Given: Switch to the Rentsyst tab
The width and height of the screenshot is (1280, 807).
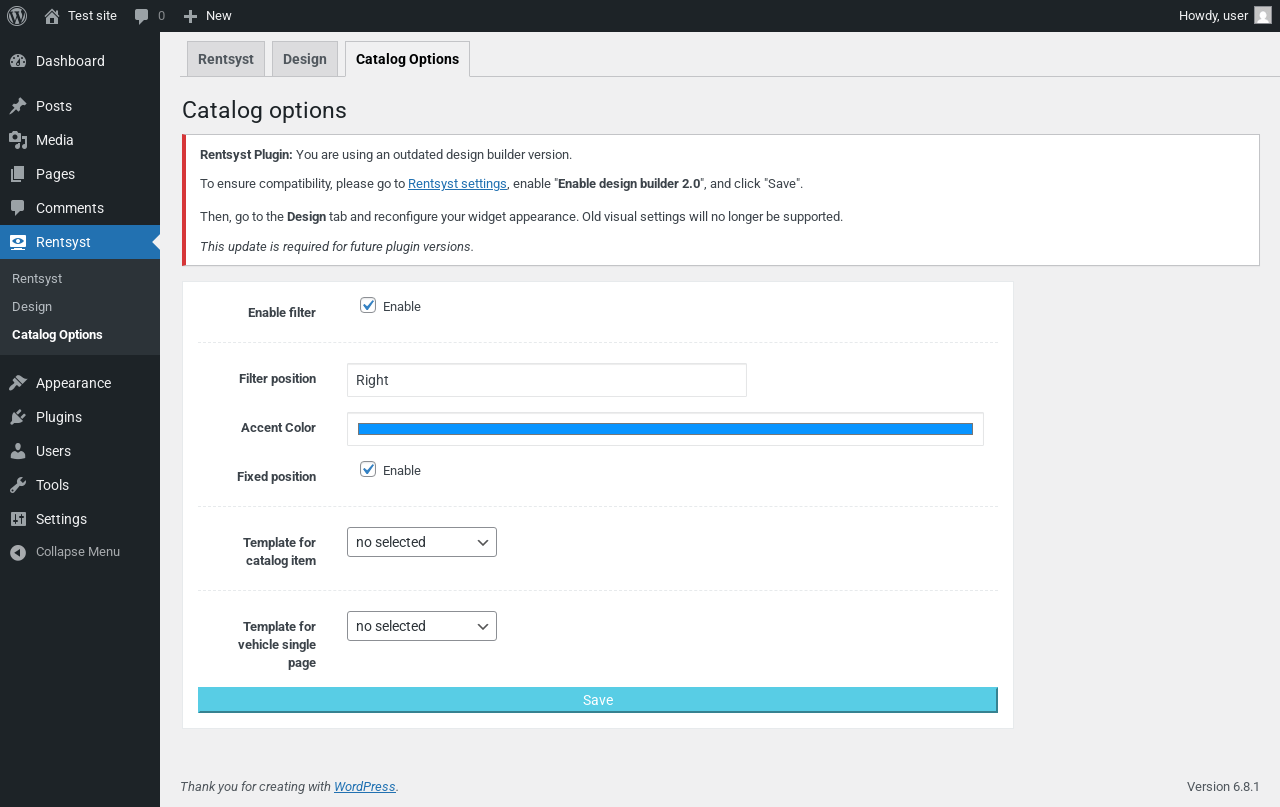Looking at the screenshot, I should 226,59.
